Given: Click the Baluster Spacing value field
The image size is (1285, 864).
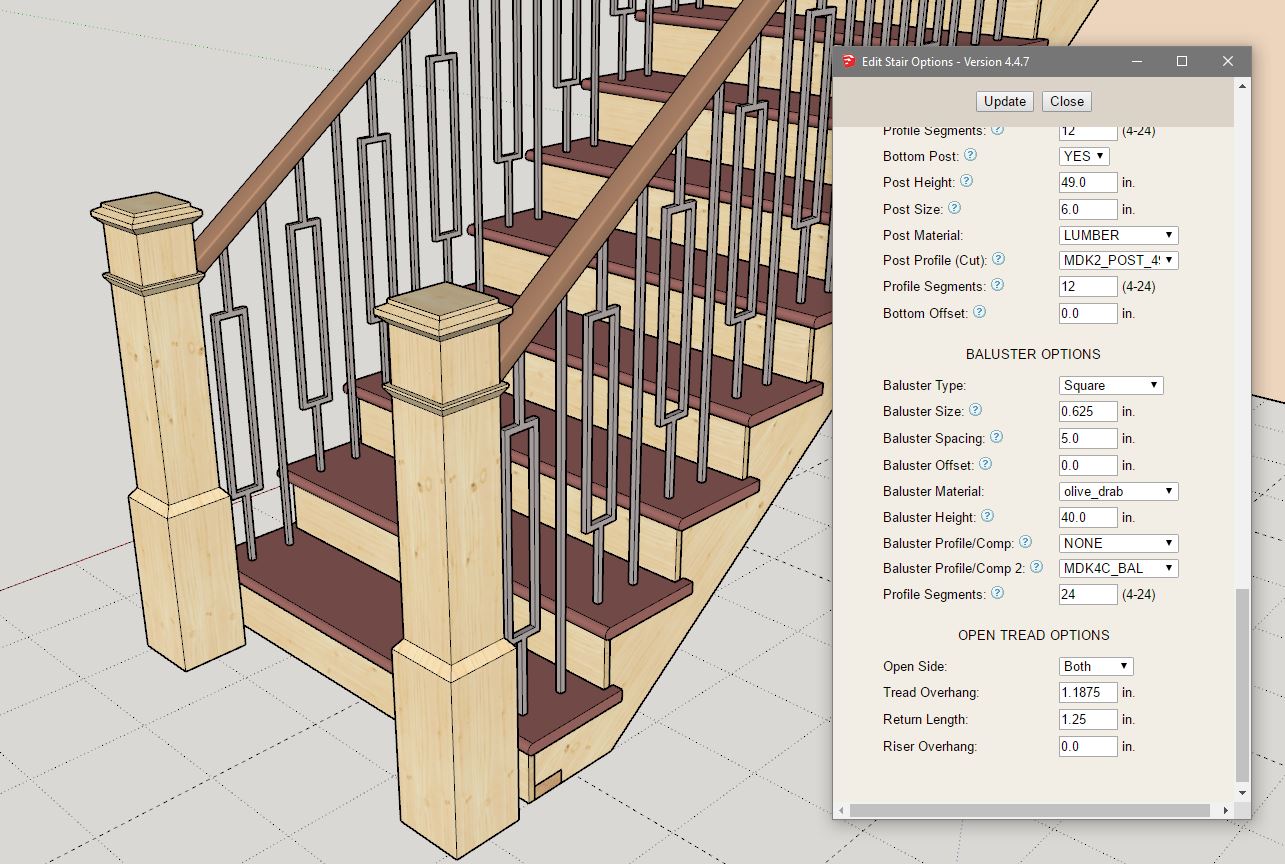Looking at the screenshot, I should point(1087,438).
